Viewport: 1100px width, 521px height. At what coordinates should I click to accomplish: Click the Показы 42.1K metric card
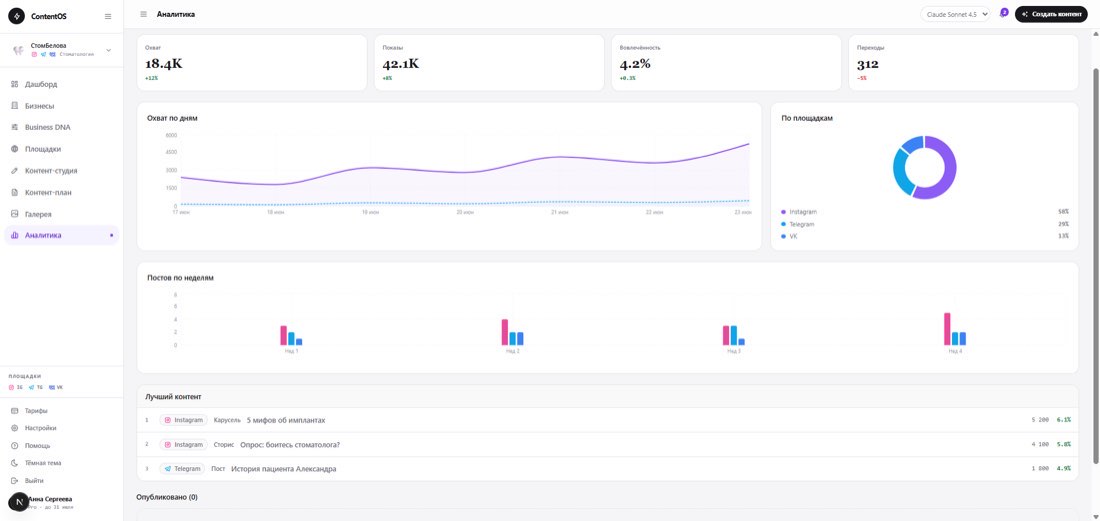coord(489,62)
